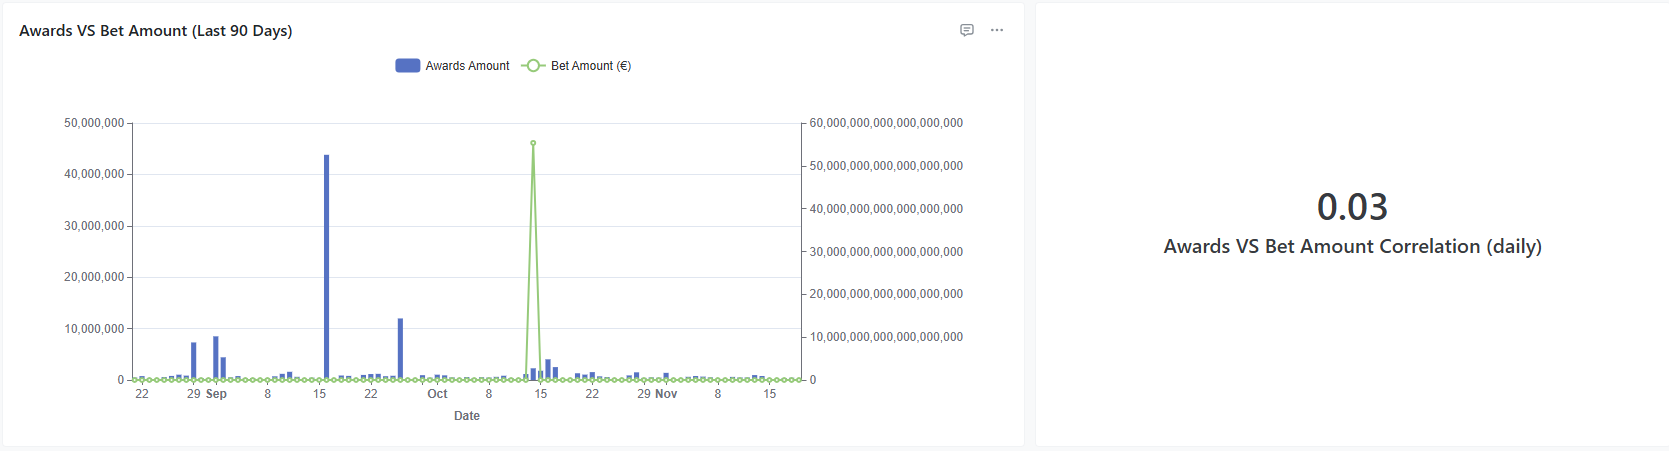Open the comments icon on the chart
The width and height of the screenshot is (1669, 451).
pos(966,30)
